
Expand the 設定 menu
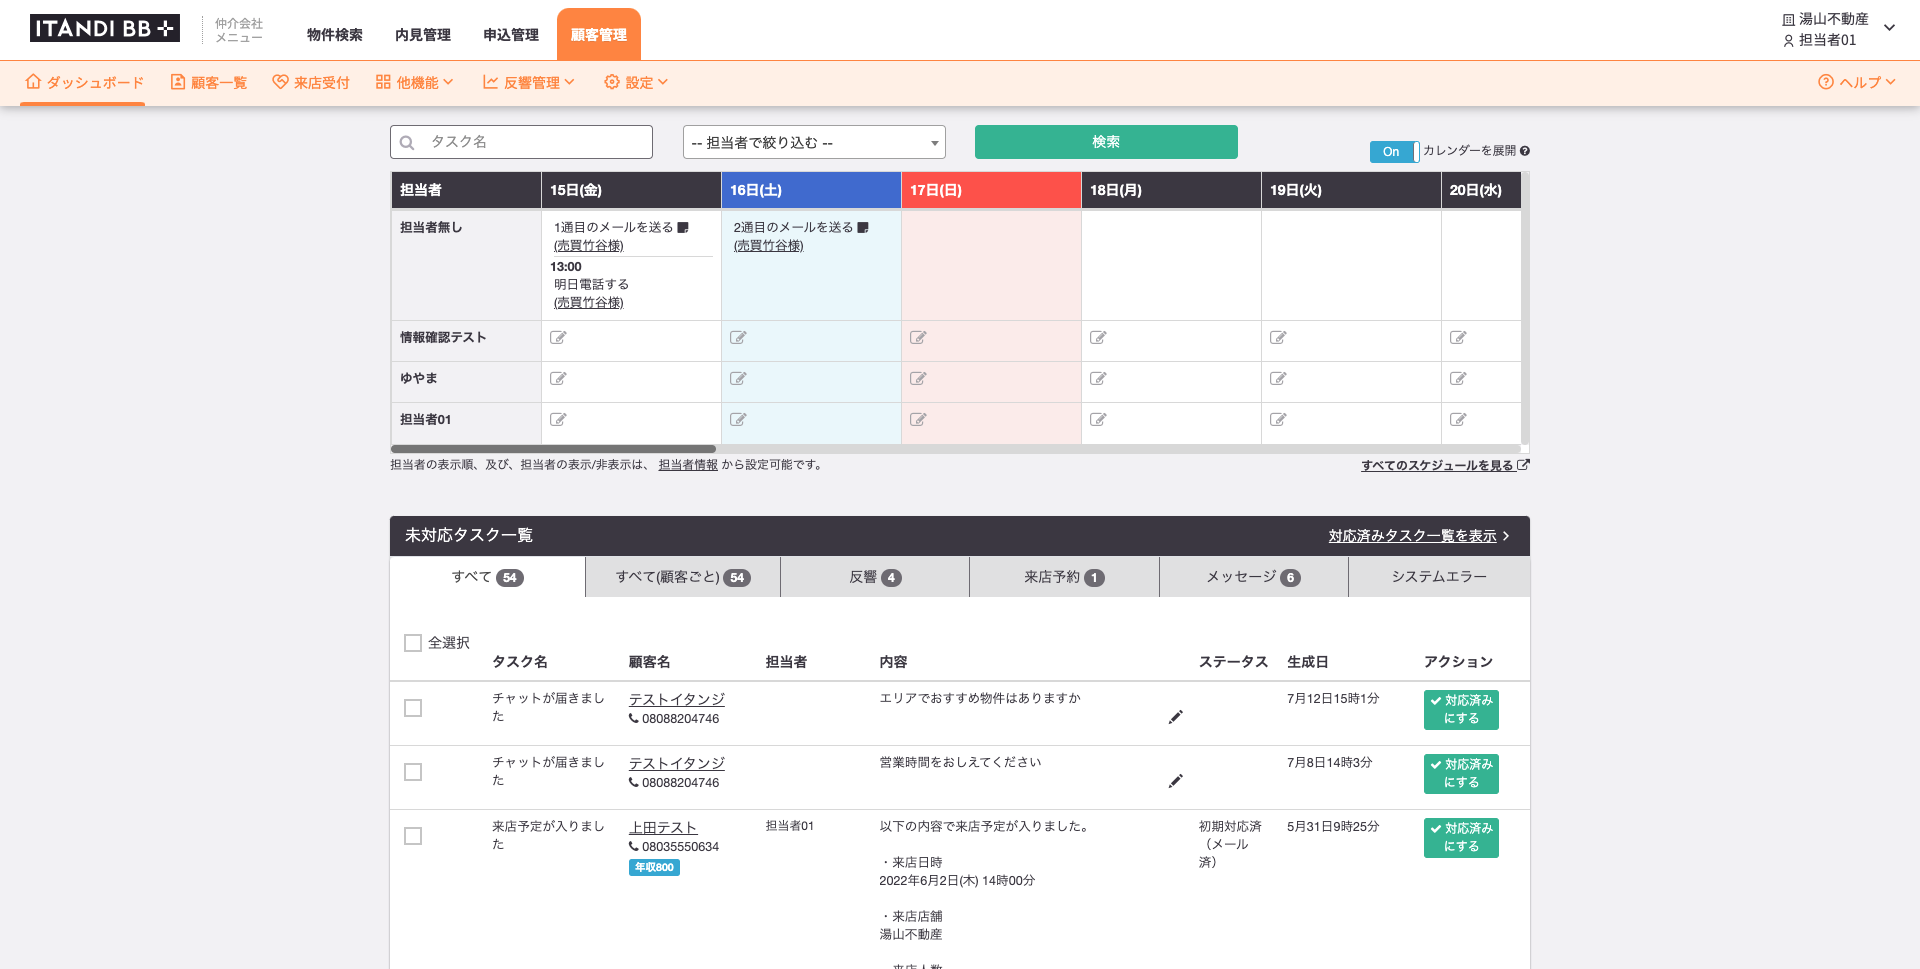click(x=636, y=83)
